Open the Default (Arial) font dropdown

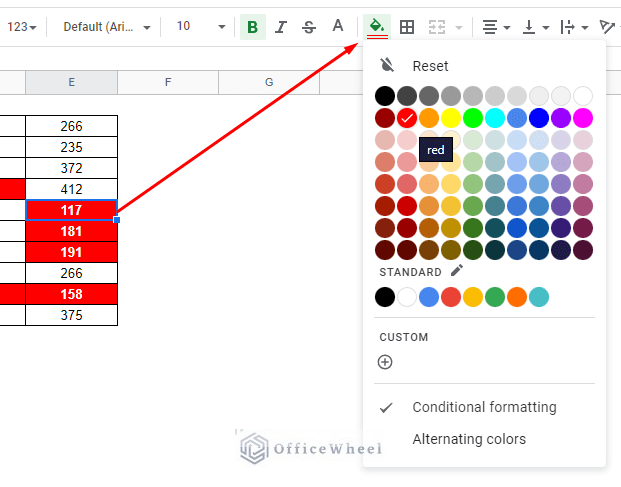point(107,27)
